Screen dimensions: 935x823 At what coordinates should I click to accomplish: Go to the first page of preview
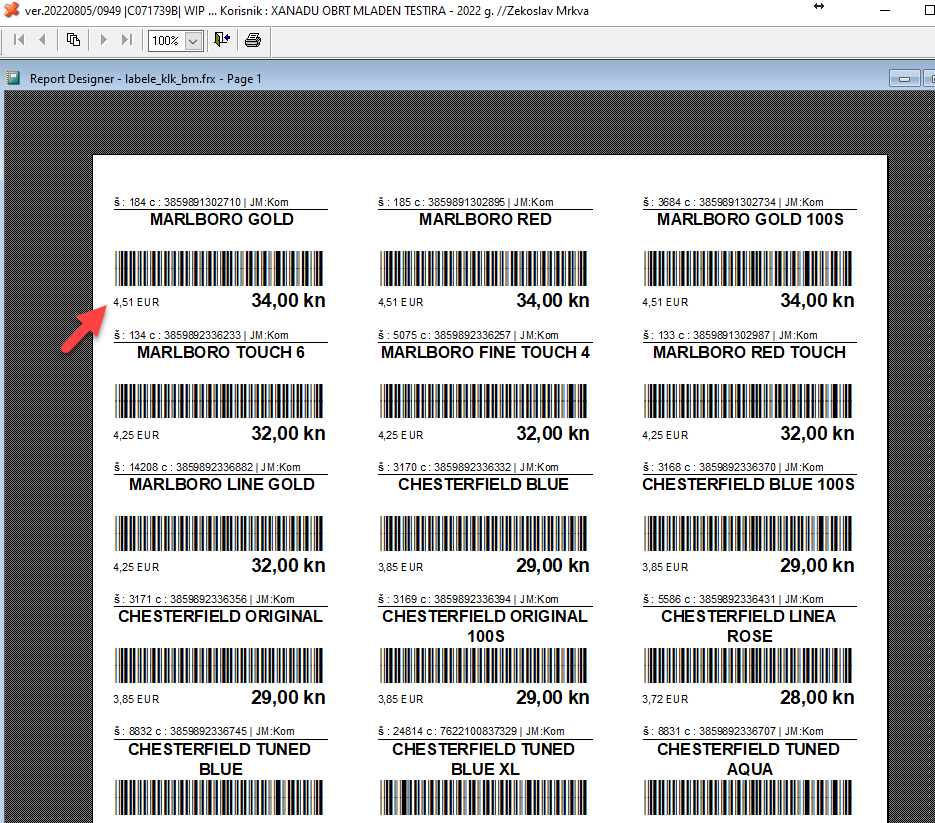19,40
